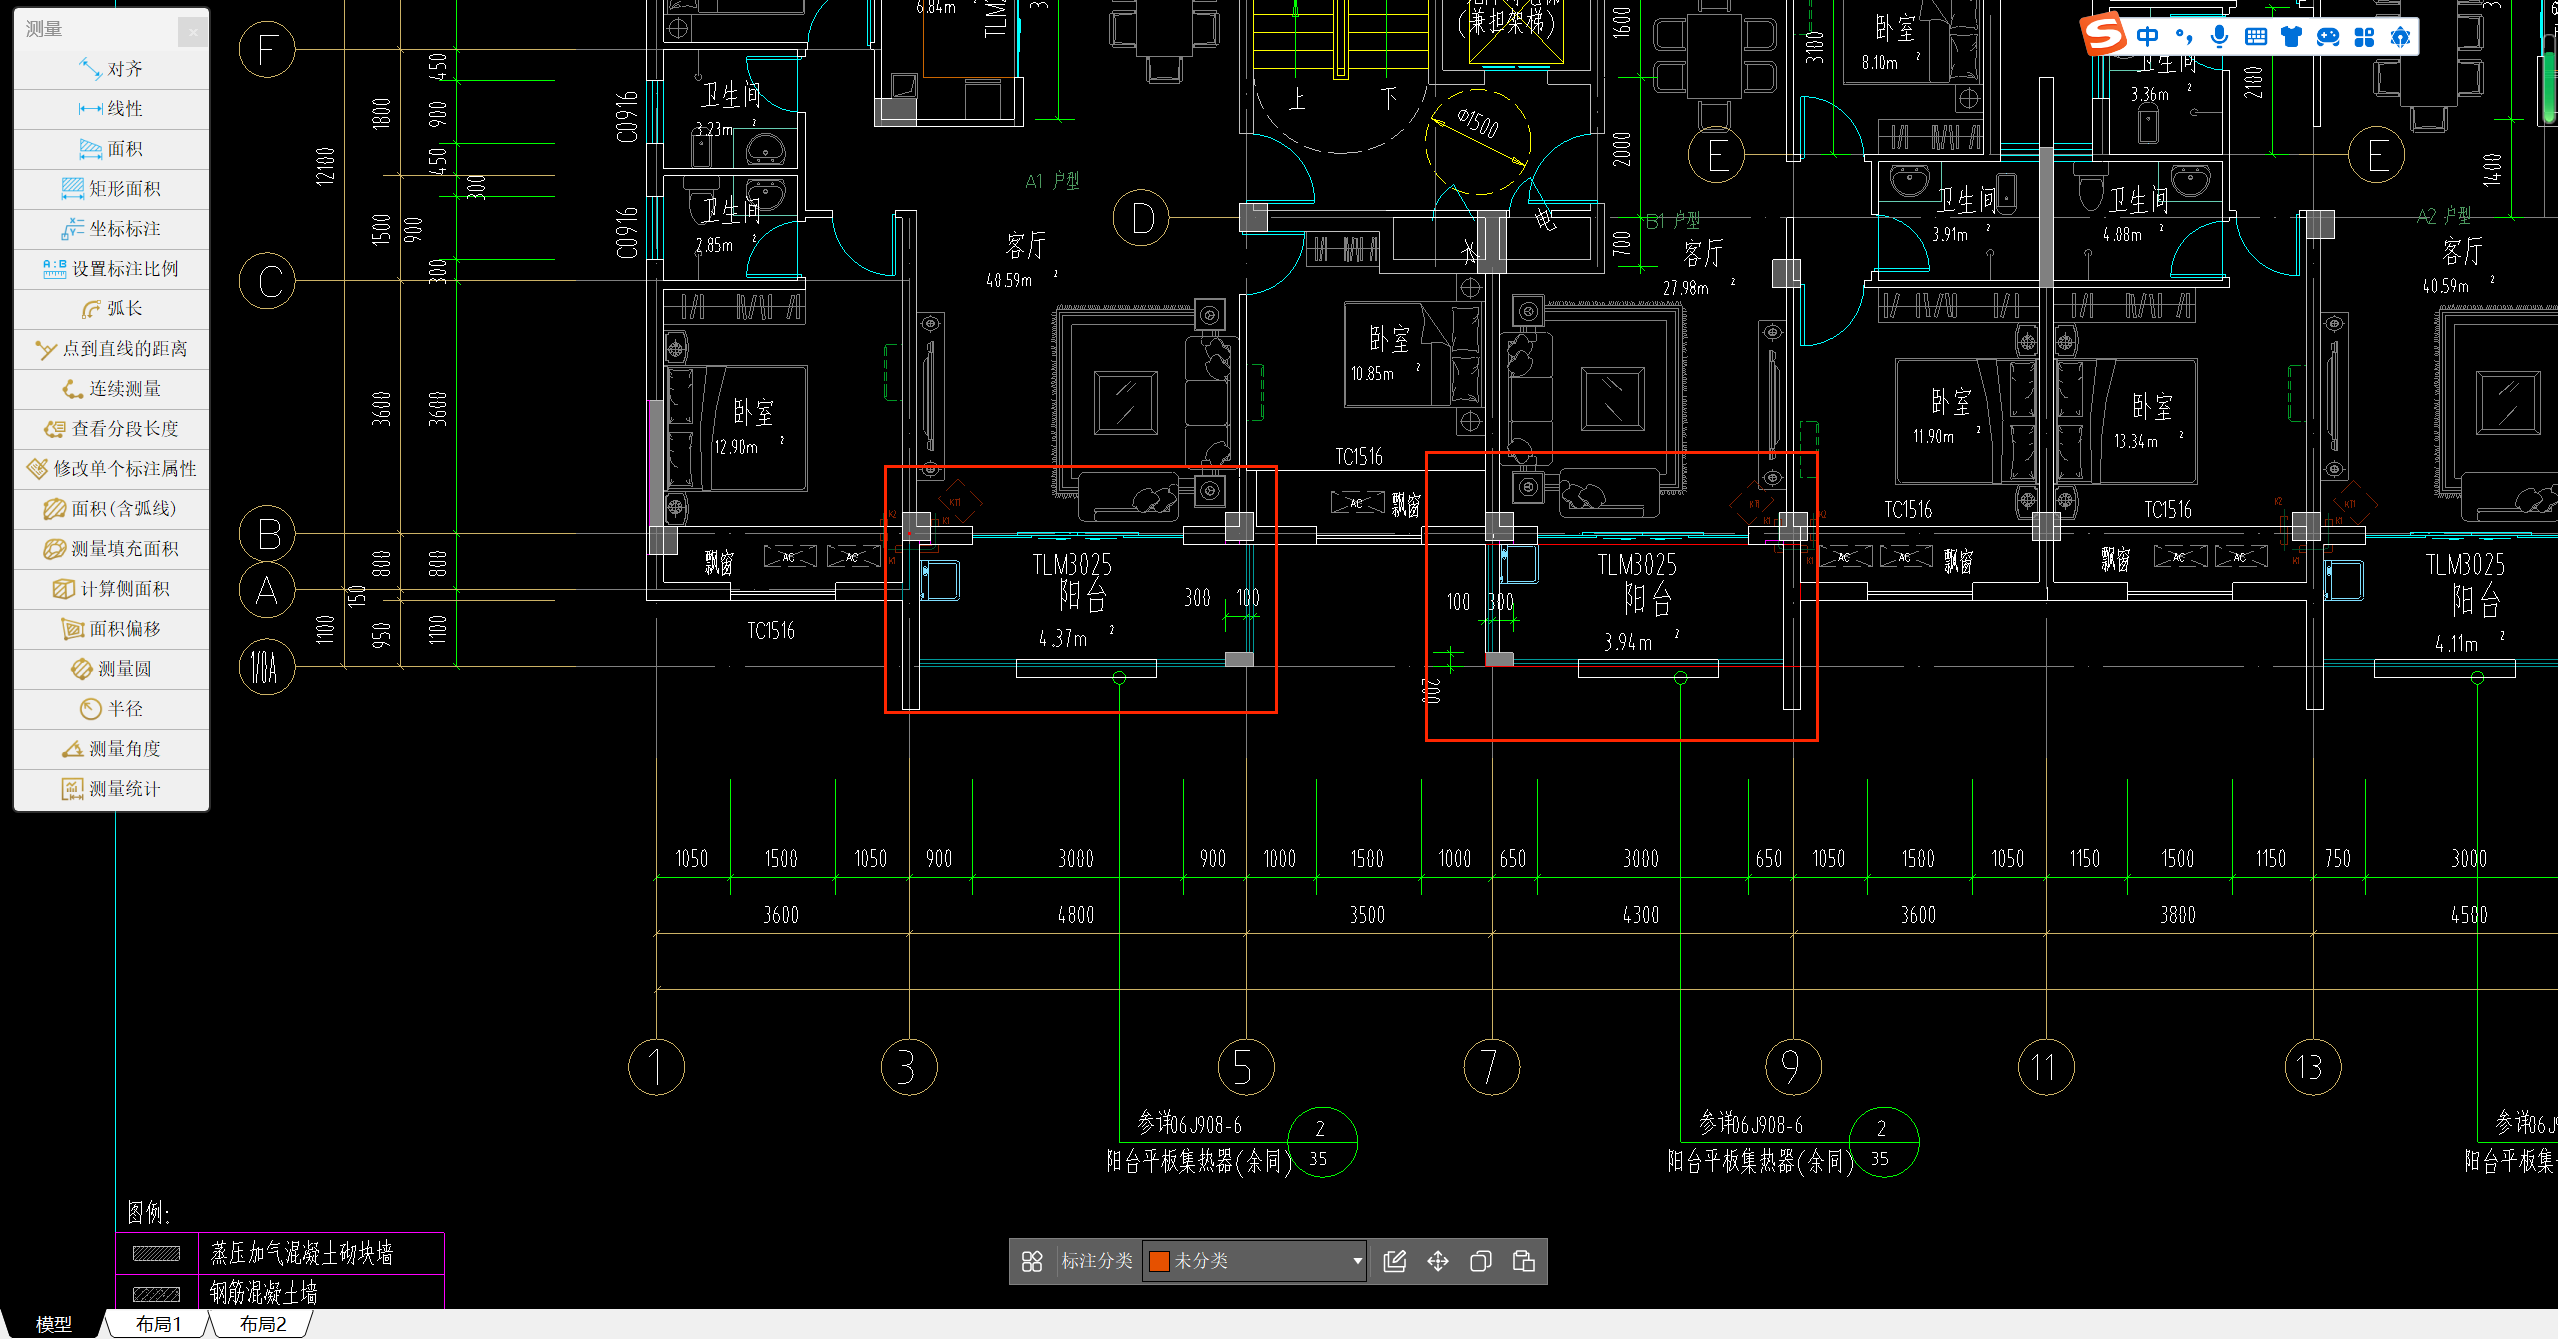Screen dimensions: 2558x1339
Task: Click the Sogou input method S logo
Action: tap(2104, 35)
